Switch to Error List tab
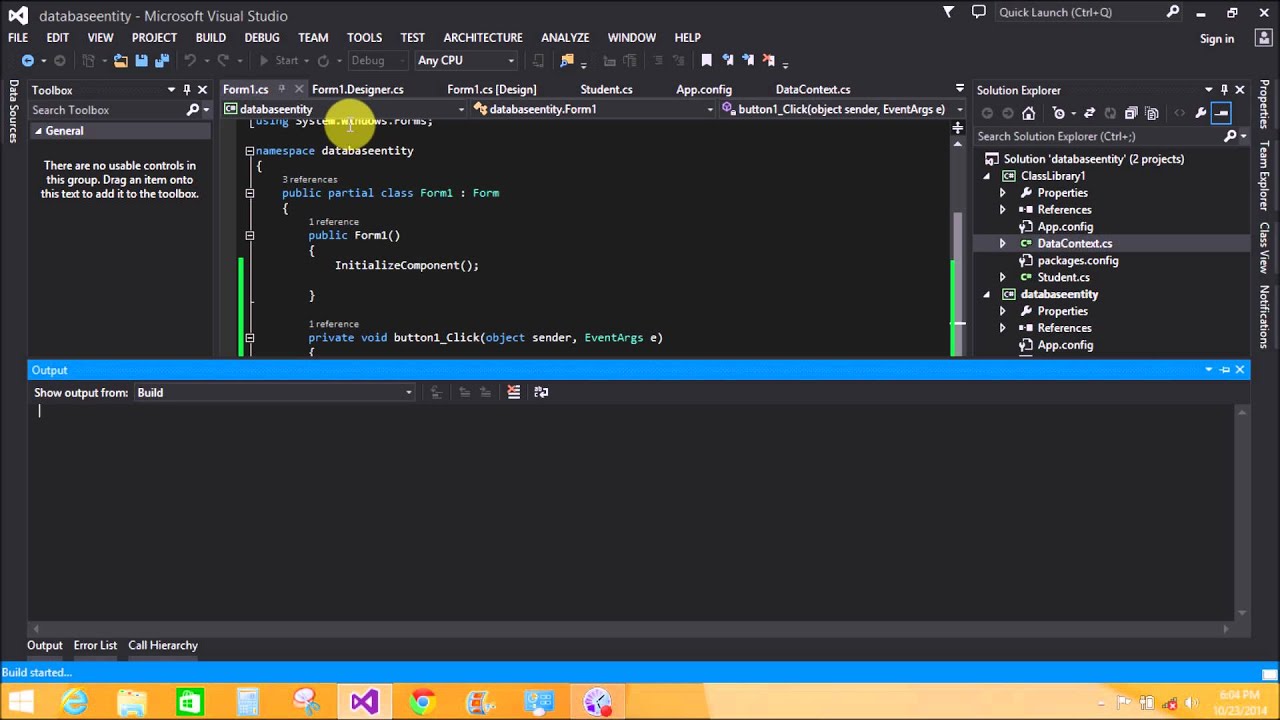The image size is (1280, 720). [95, 645]
